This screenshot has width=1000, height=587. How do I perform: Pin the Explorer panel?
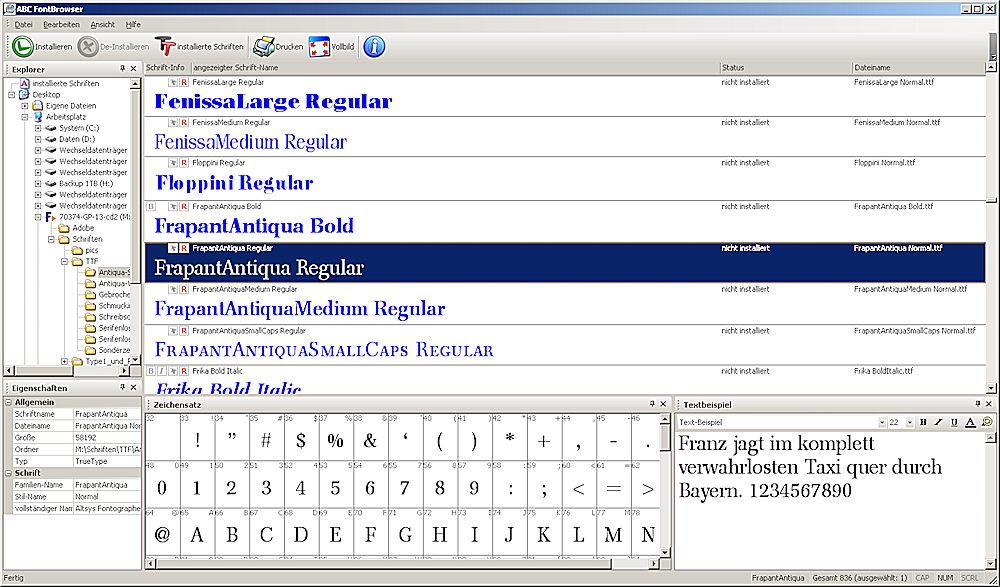[x=122, y=68]
